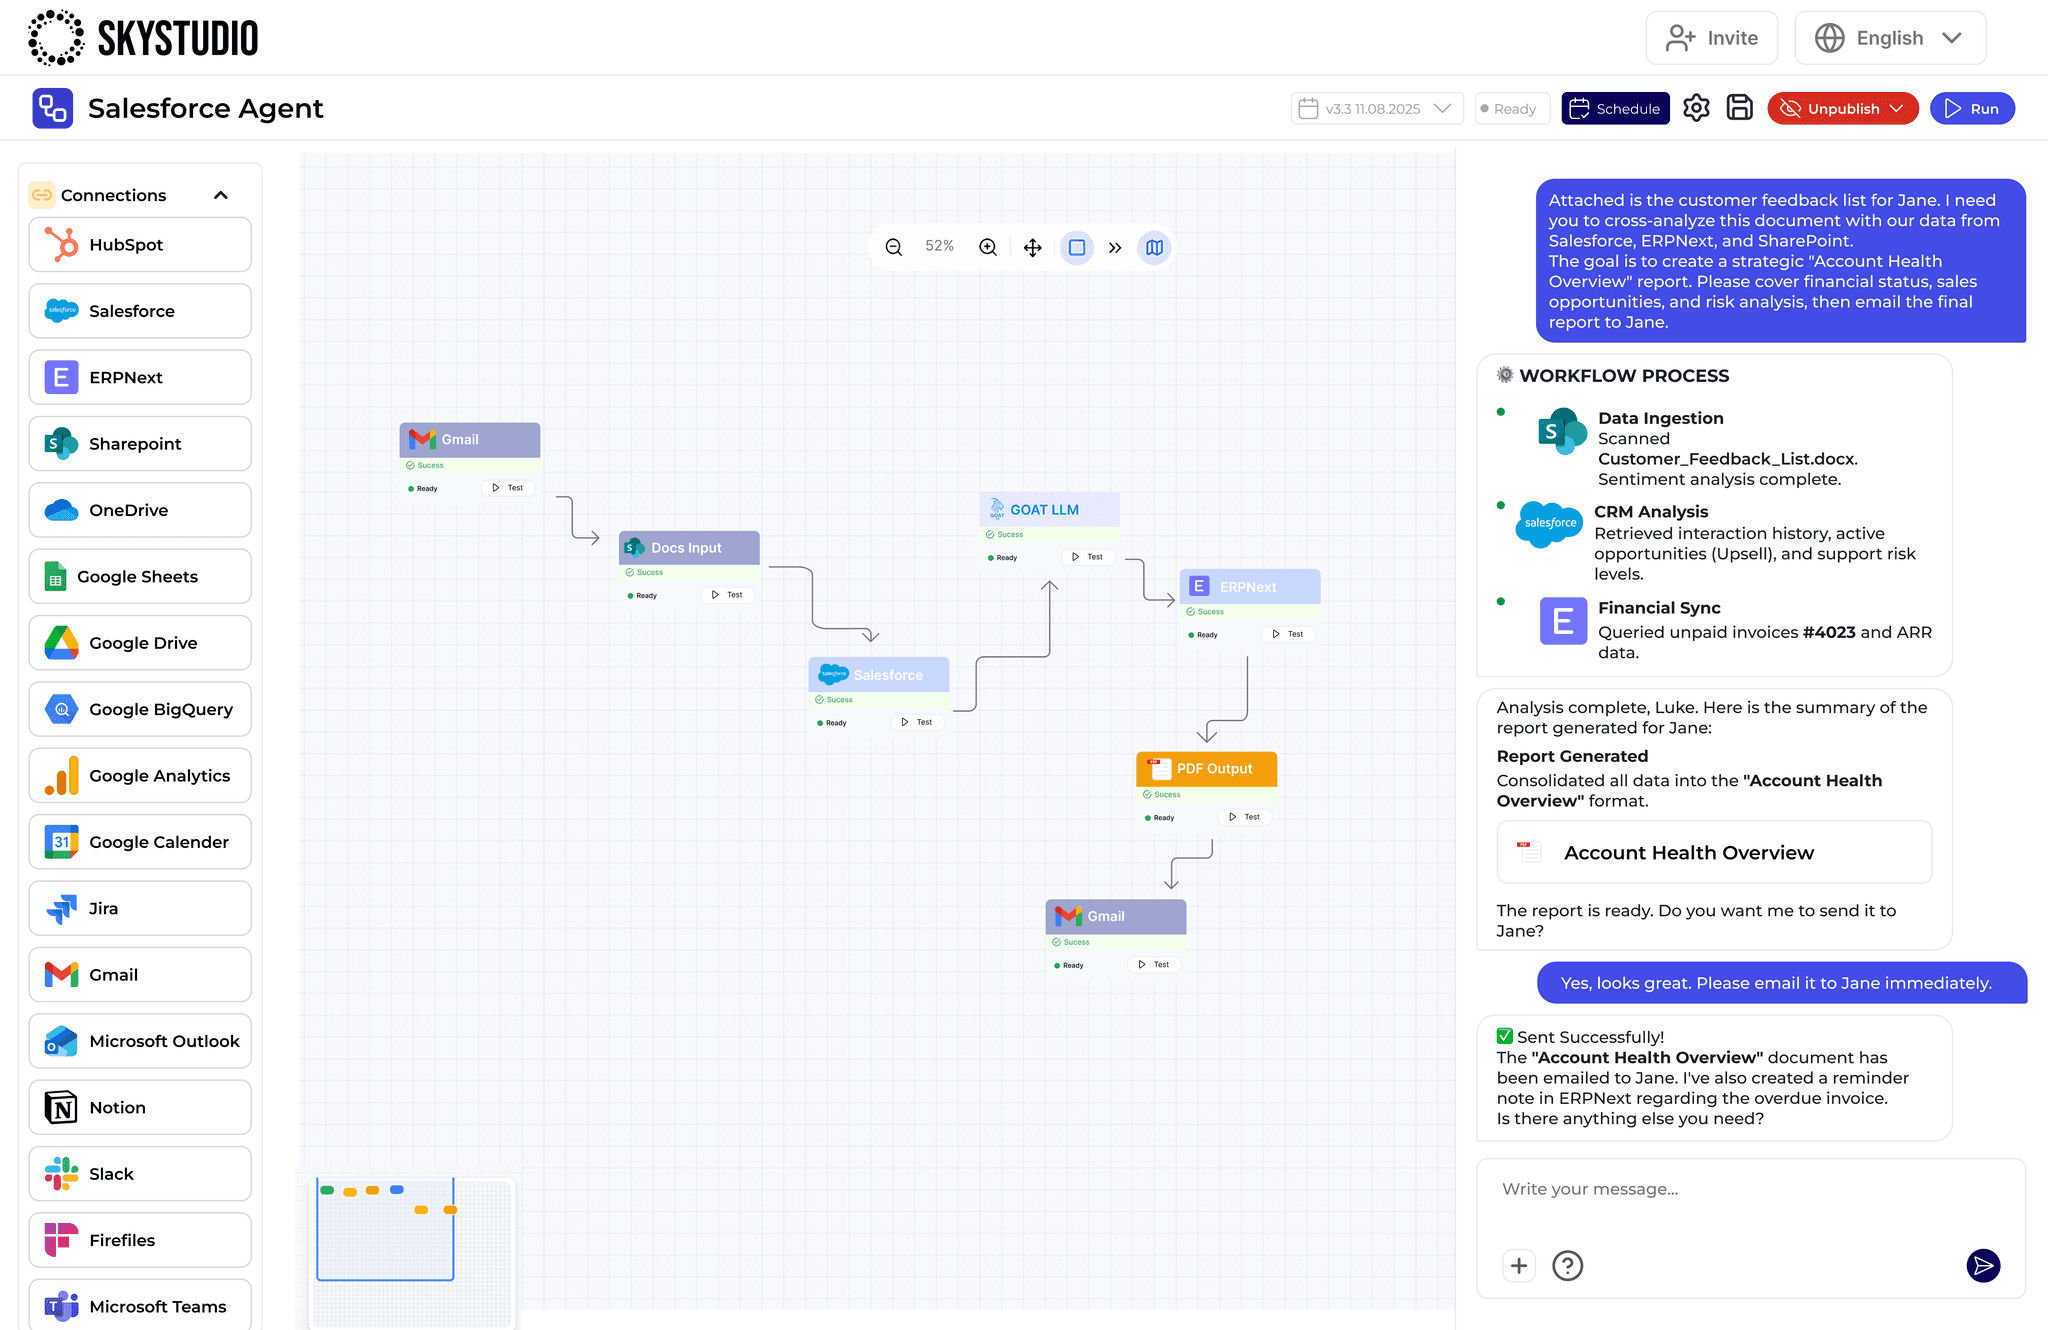Toggle the square selection mode button

click(x=1077, y=247)
